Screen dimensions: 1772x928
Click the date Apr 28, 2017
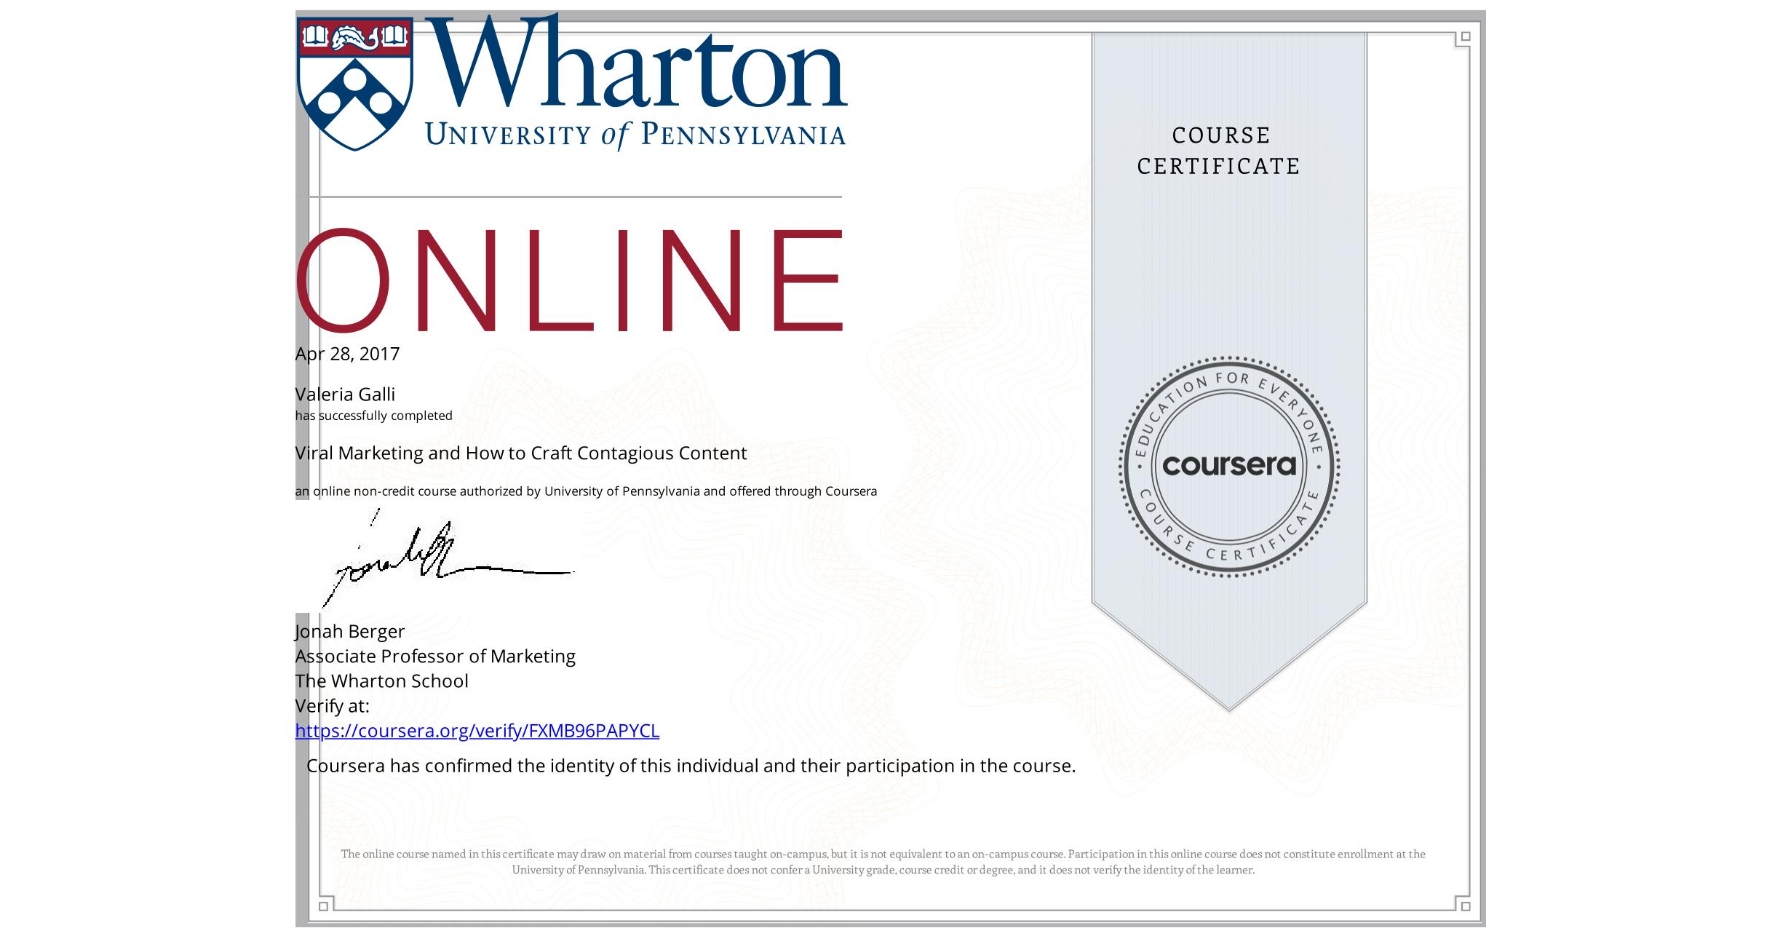(x=347, y=354)
